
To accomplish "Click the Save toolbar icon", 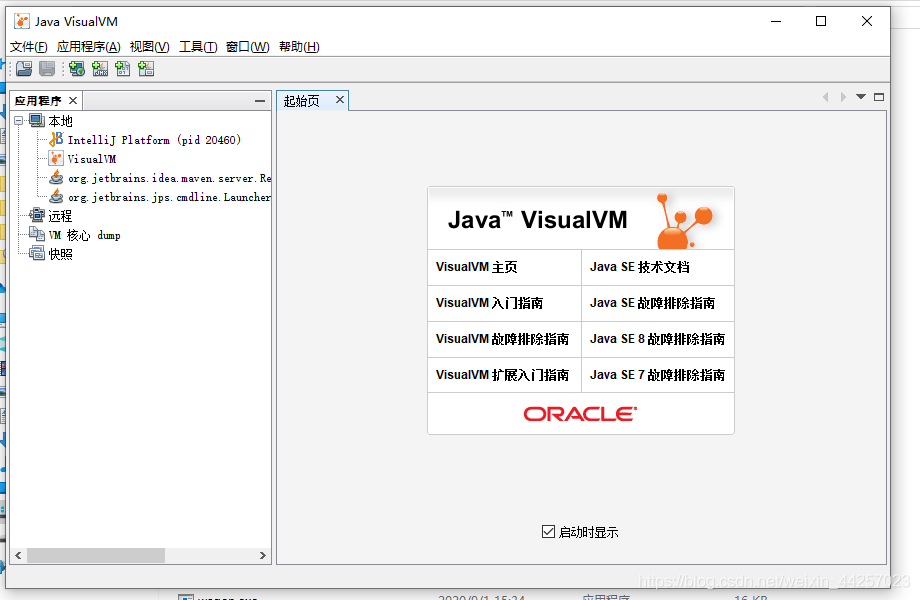I will (47, 69).
